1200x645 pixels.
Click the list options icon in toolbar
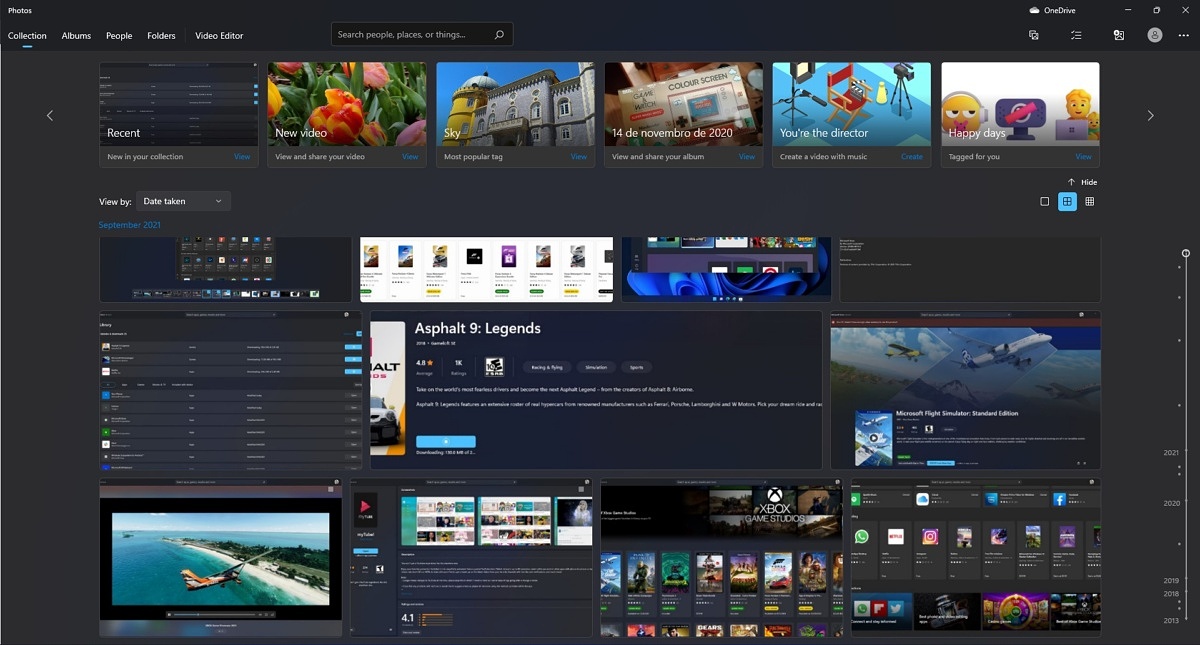click(x=1076, y=35)
